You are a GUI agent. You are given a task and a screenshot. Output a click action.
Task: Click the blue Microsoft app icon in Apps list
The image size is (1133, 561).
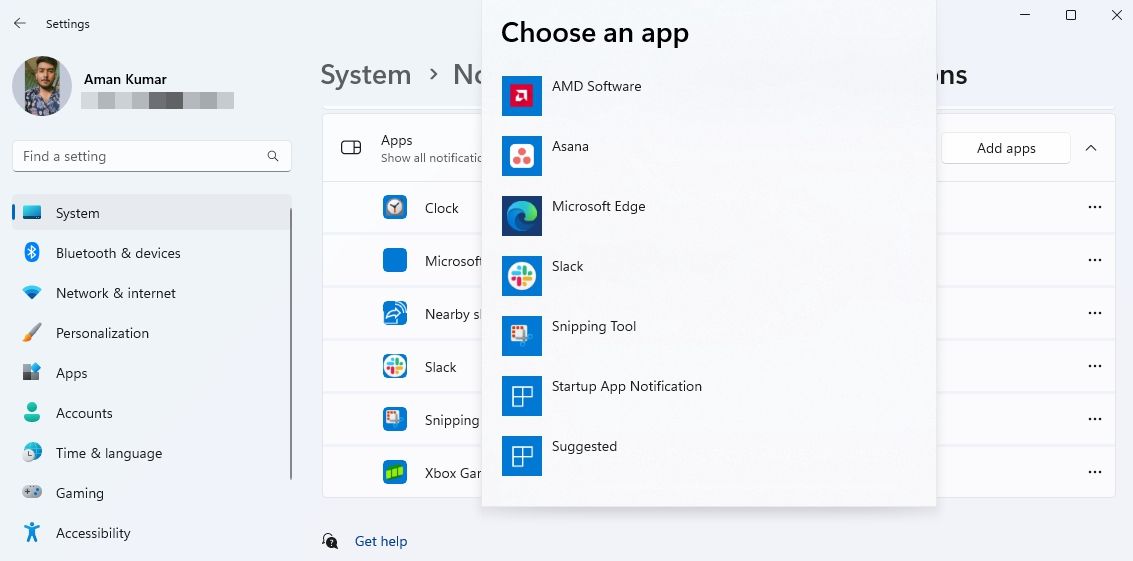395,260
